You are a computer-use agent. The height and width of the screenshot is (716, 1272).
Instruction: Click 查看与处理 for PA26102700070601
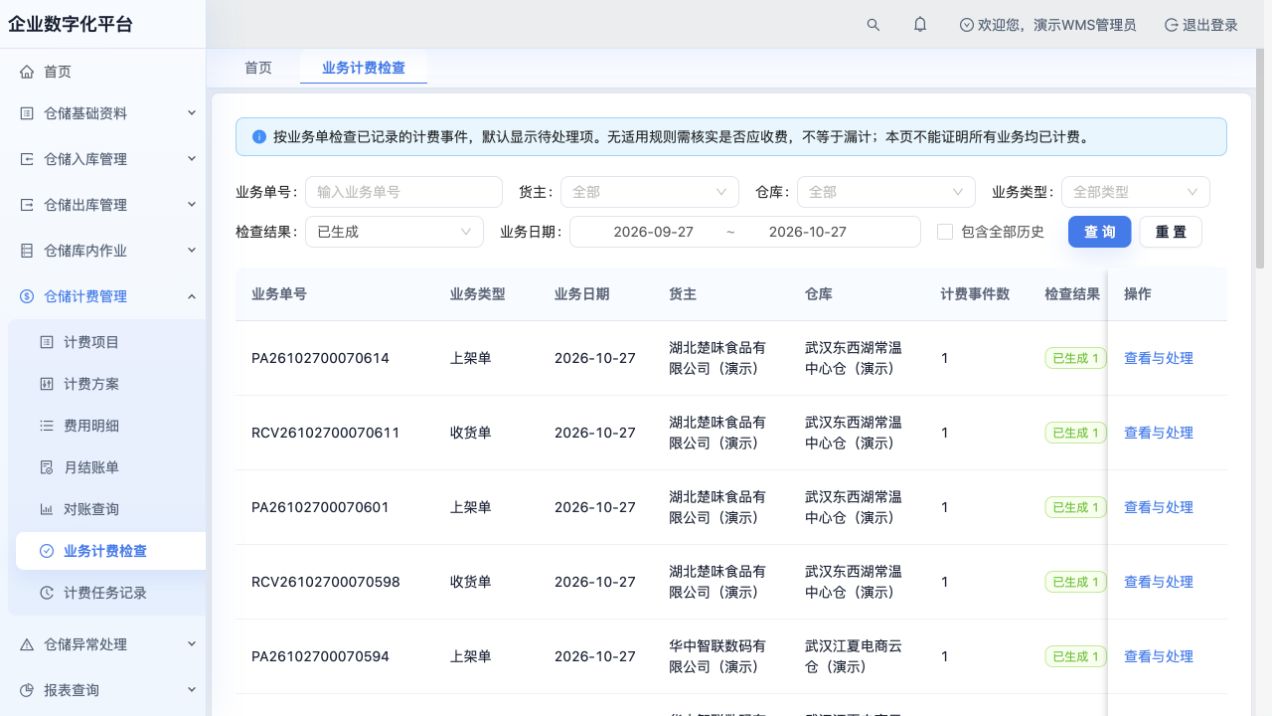1158,507
